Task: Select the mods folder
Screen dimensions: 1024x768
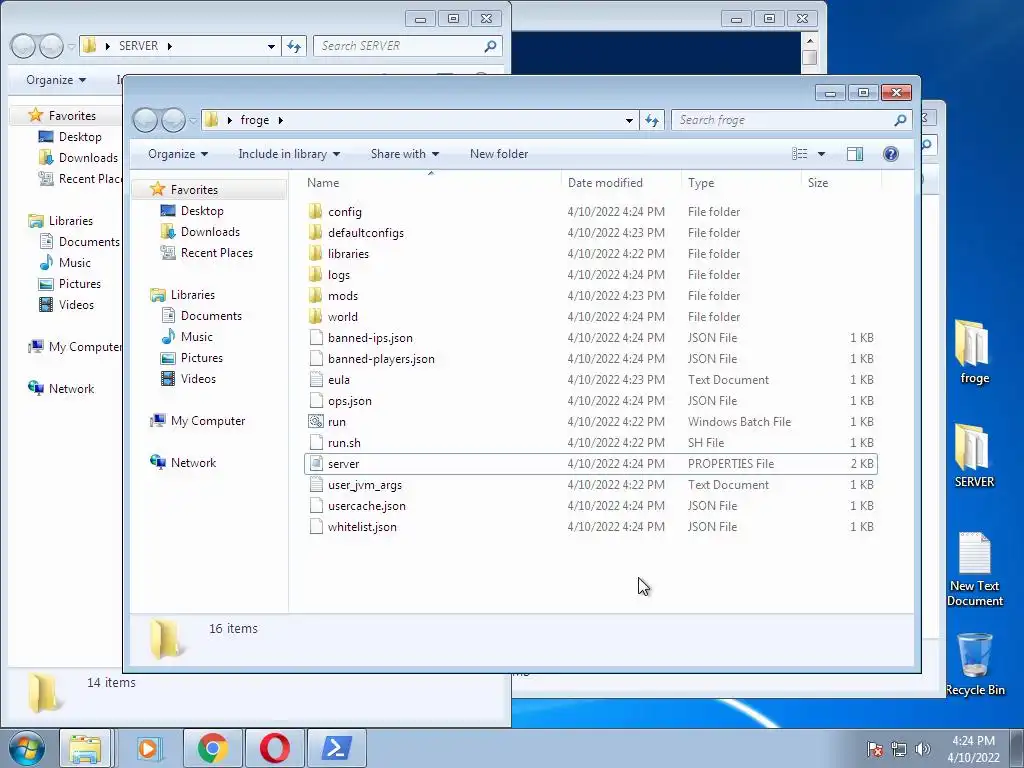Action: click(591, 295)
